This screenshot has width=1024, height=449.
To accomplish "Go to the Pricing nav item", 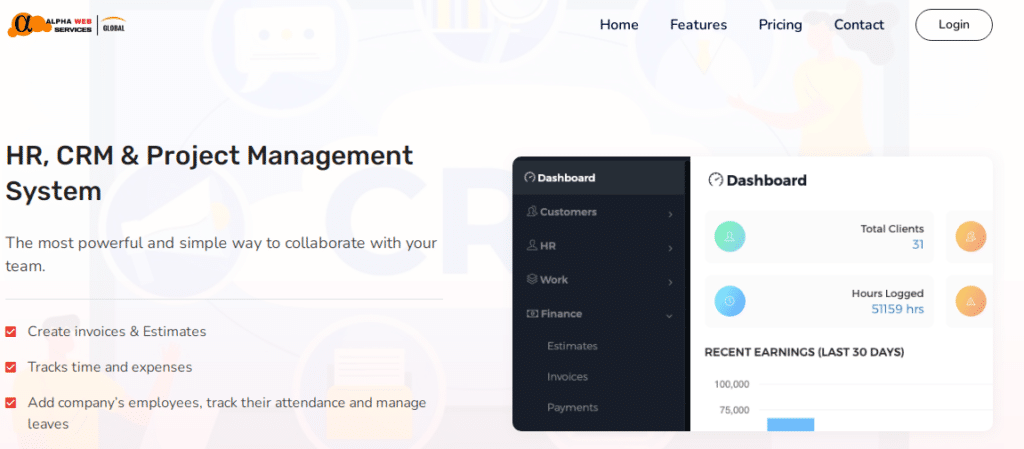I will point(780,25).
